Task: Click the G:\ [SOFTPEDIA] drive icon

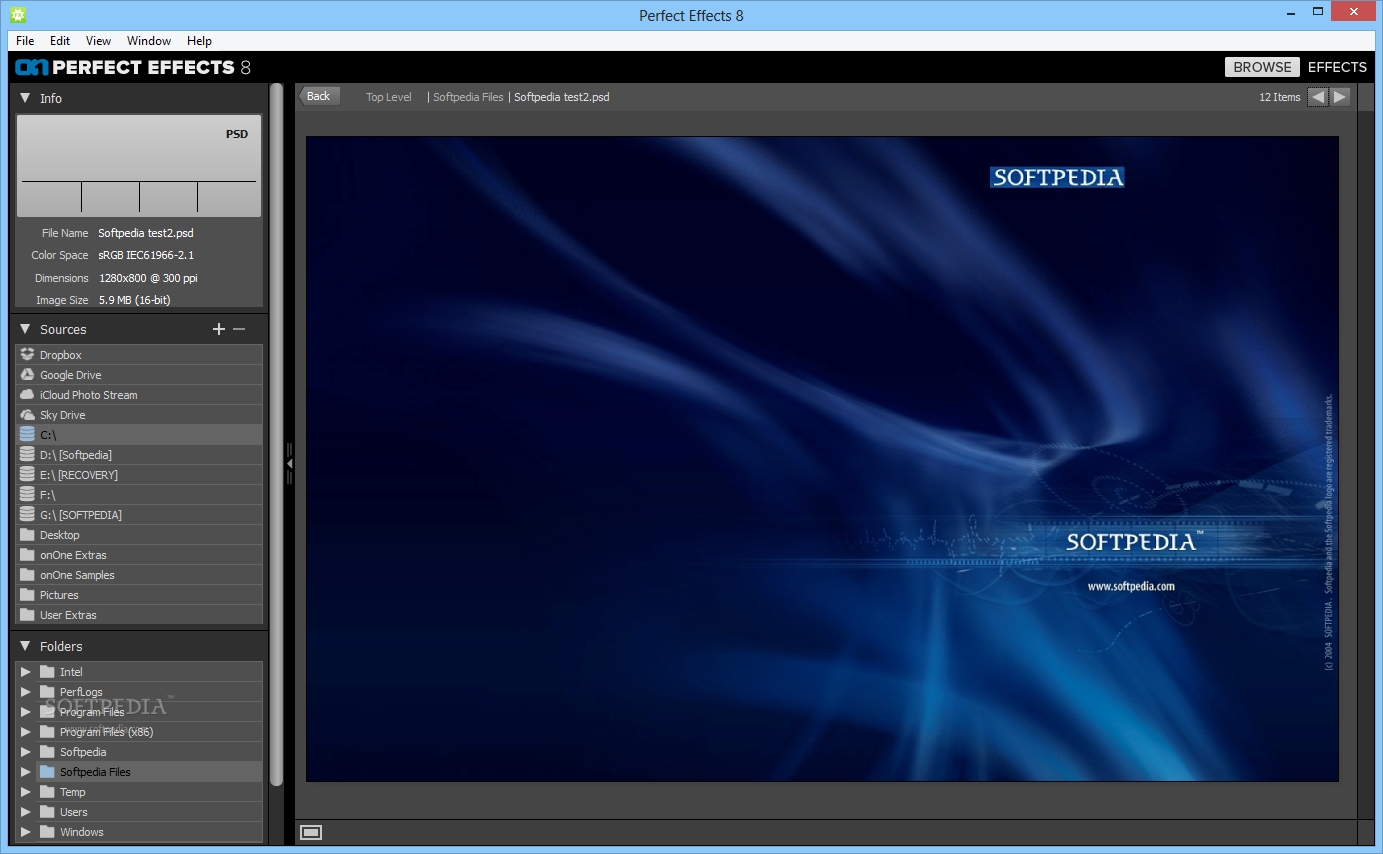Action: (x=27, y=515)
